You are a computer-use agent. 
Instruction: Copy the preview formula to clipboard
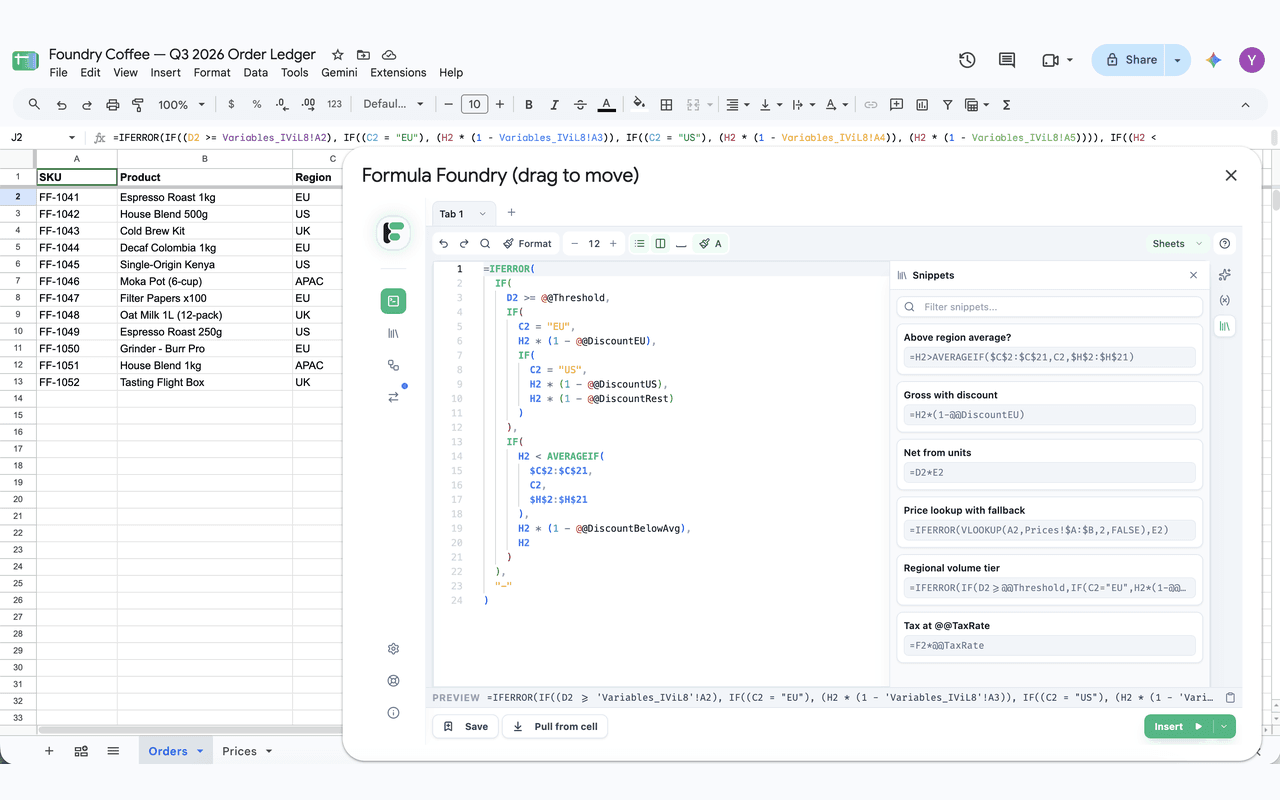[x=1231, y=697]
